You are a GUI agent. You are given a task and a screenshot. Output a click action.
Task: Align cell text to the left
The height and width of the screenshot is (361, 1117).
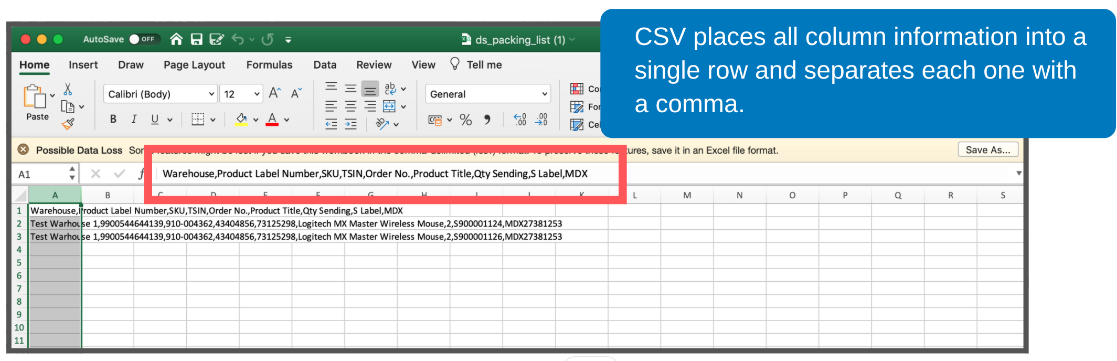(331, 106)
